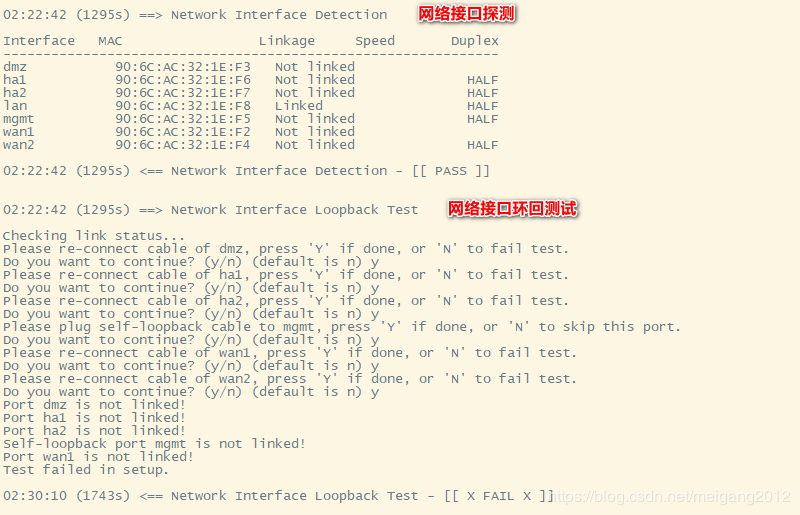Click the 'Network Interface Loopback Test' start heading
The image size is (800, 515).
coord(294,210)
